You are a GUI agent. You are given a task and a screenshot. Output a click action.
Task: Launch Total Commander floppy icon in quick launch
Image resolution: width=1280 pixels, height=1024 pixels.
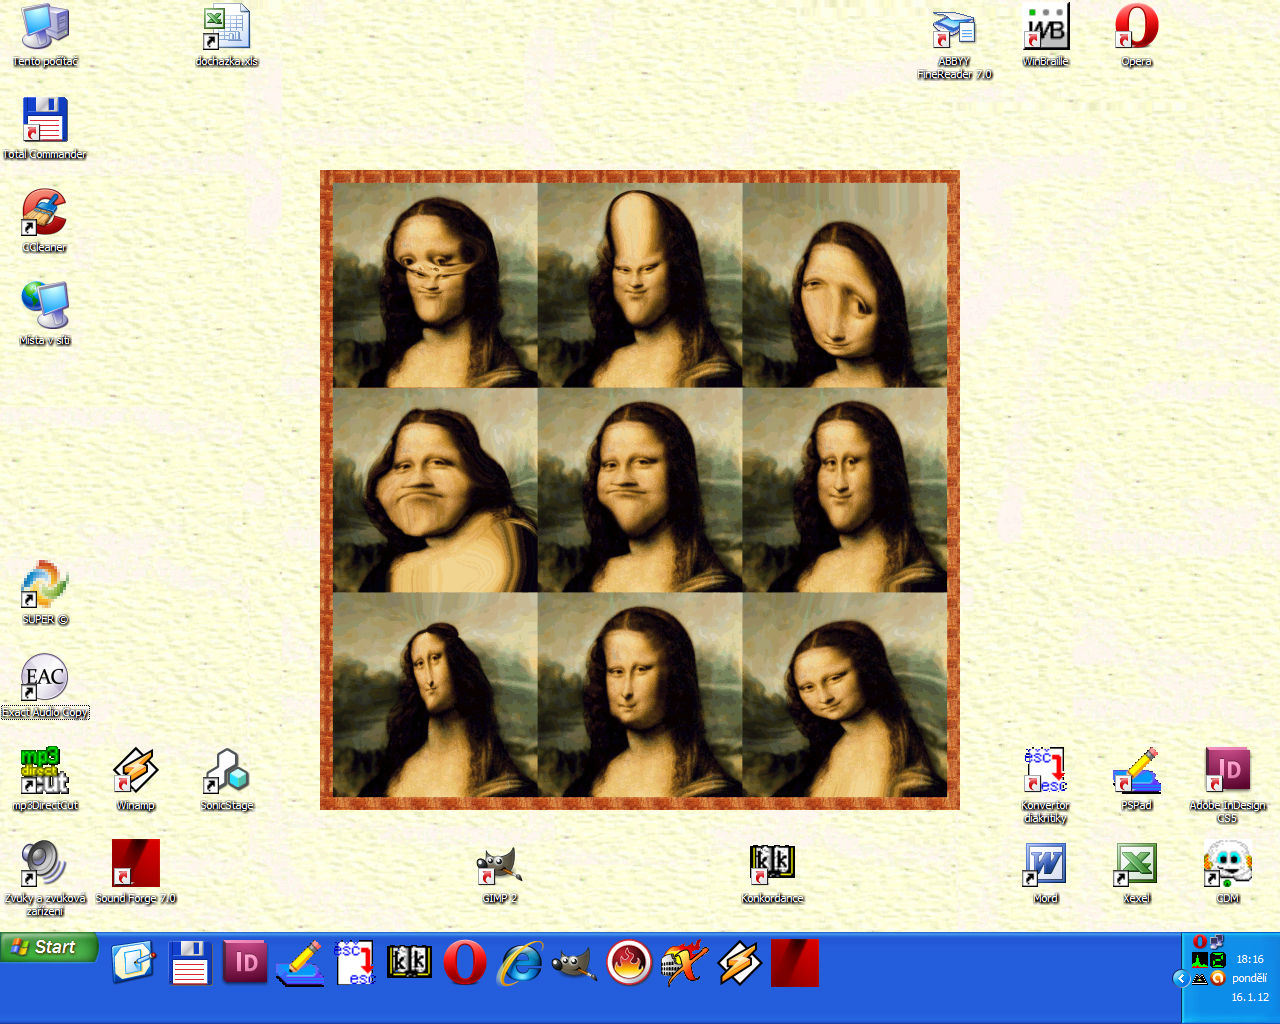coord(190,963)
